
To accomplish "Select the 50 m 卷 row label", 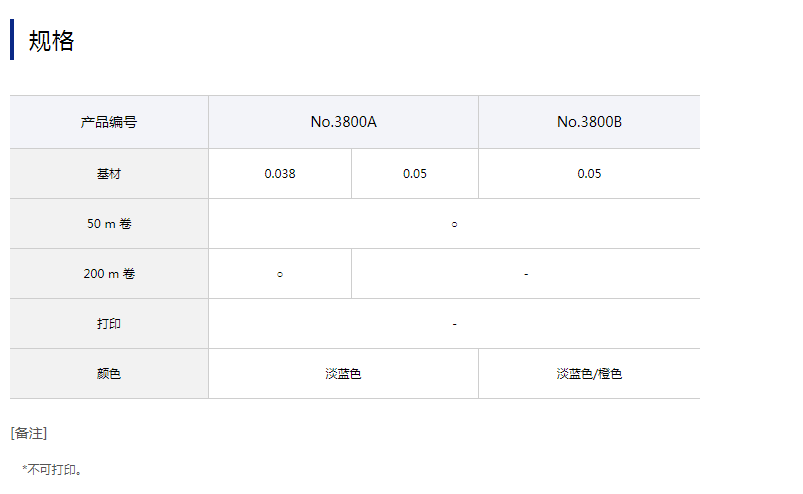I will (x=109, y=224).
